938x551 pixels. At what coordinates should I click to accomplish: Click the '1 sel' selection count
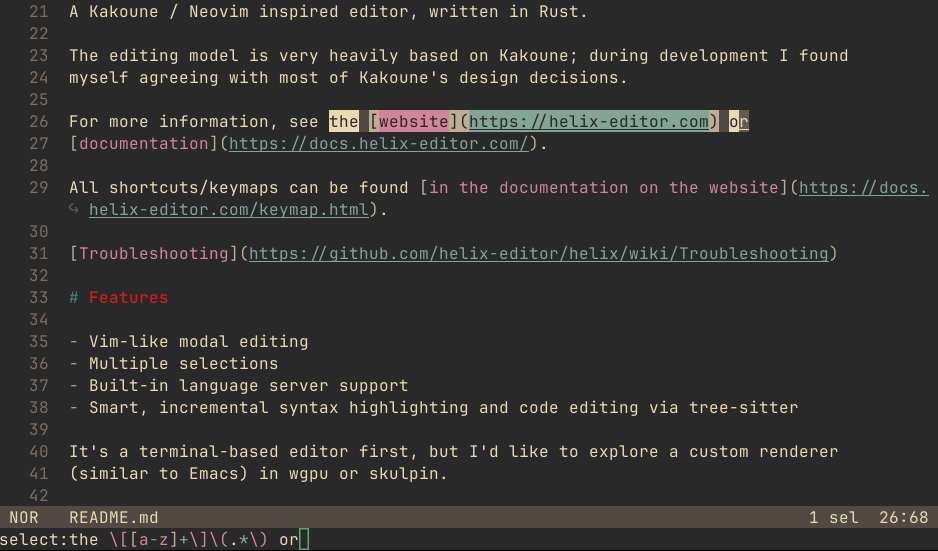click(833, 517)
